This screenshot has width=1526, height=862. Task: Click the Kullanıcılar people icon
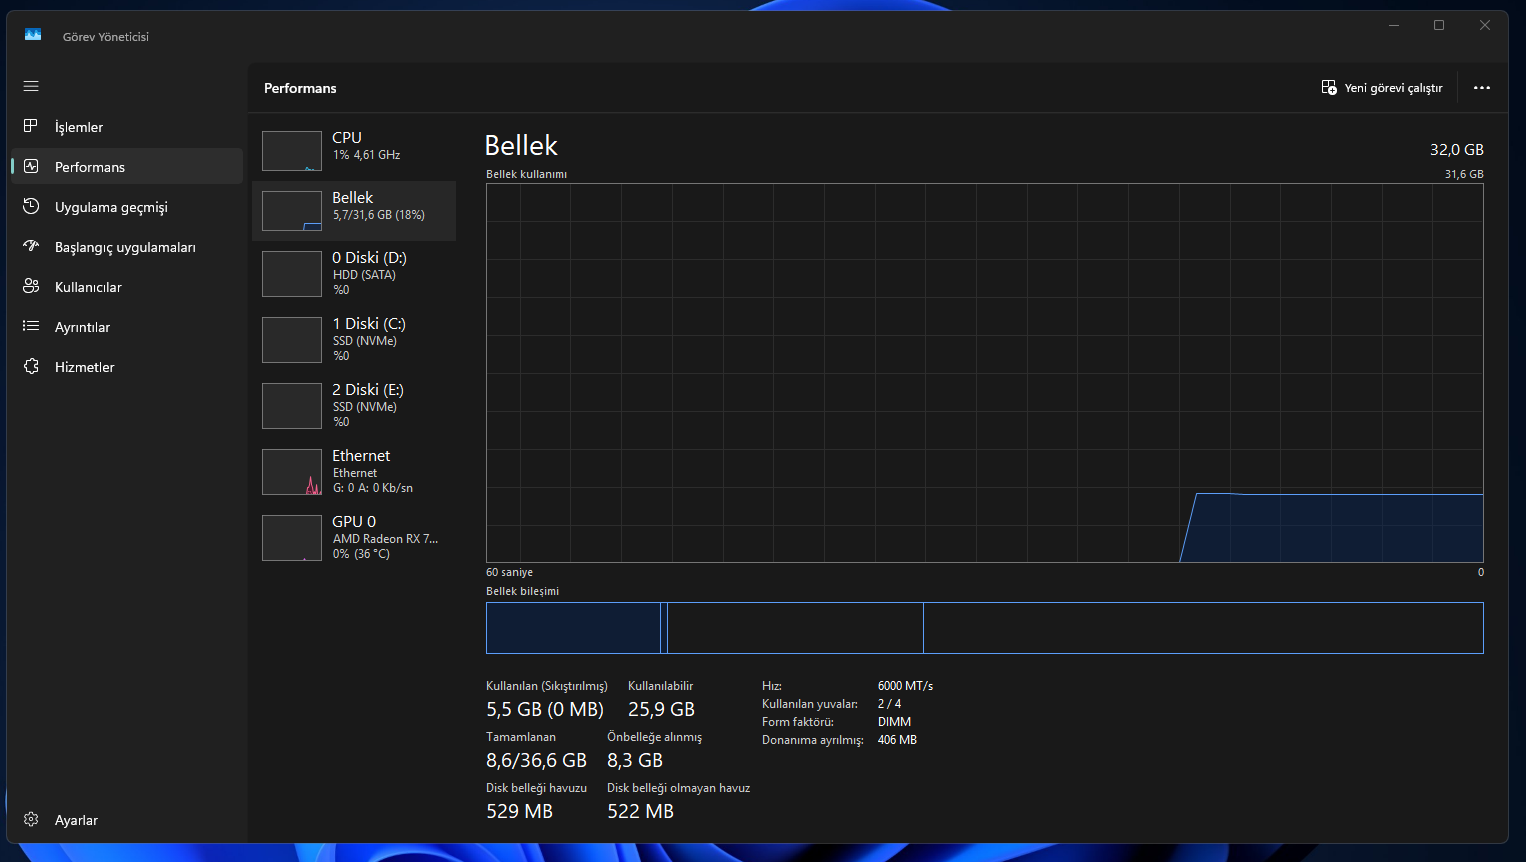coord(31,286)
